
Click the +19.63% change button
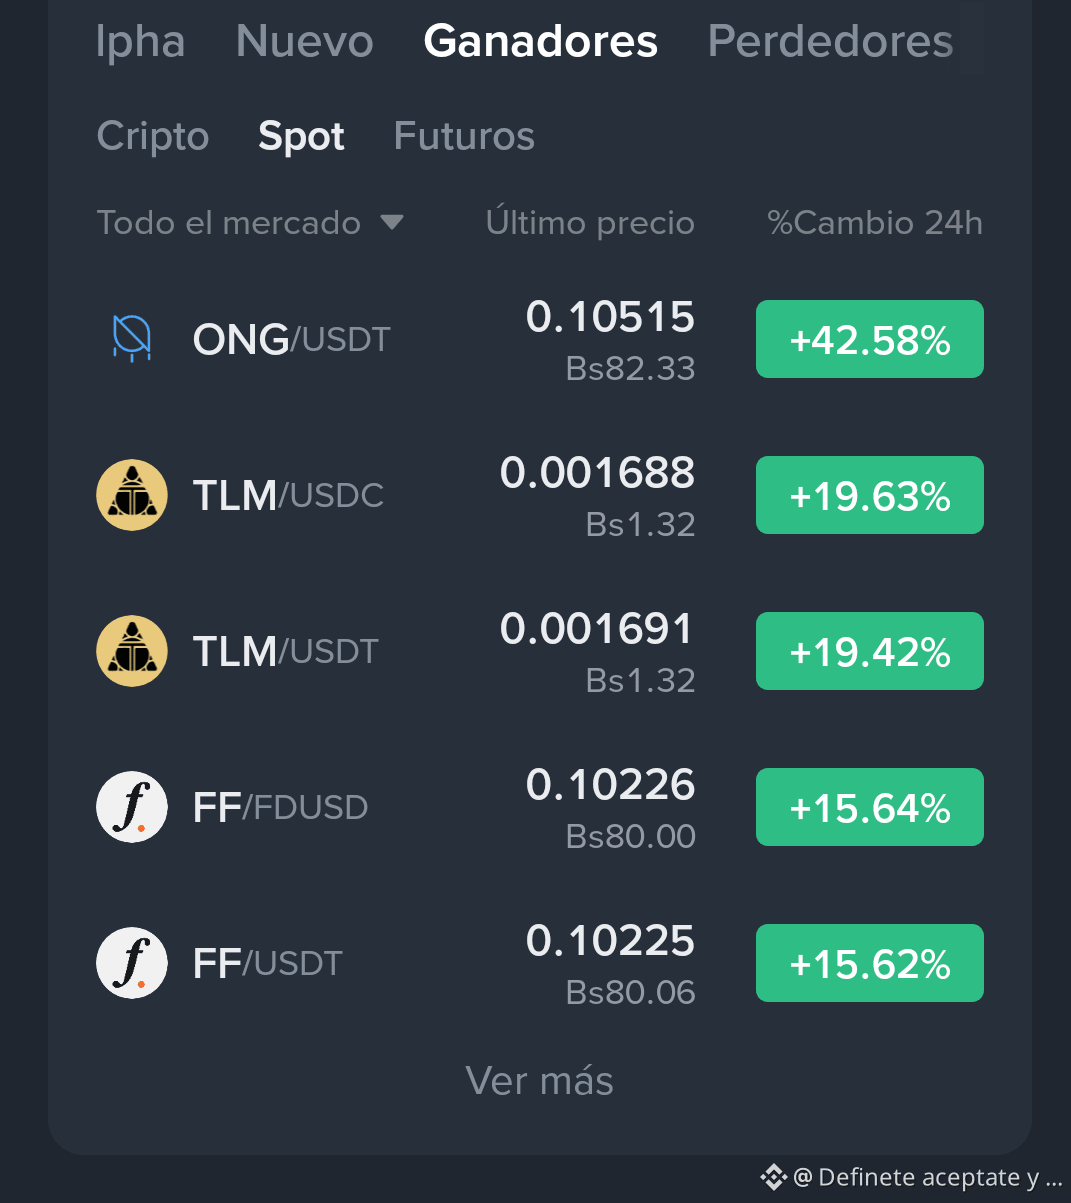click(870, 495)
